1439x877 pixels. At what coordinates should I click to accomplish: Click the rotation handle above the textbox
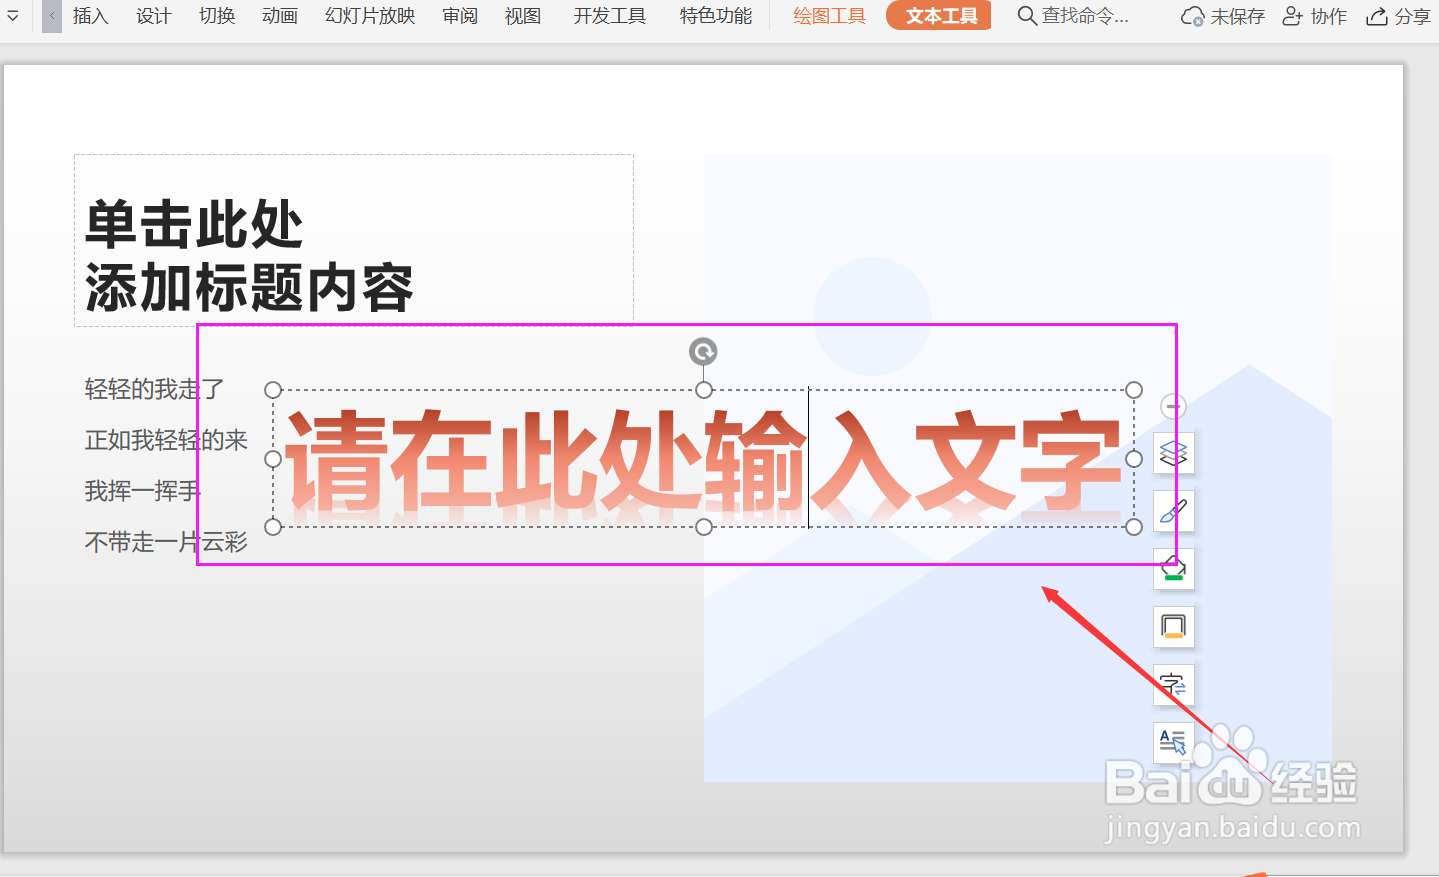point(703,351)
